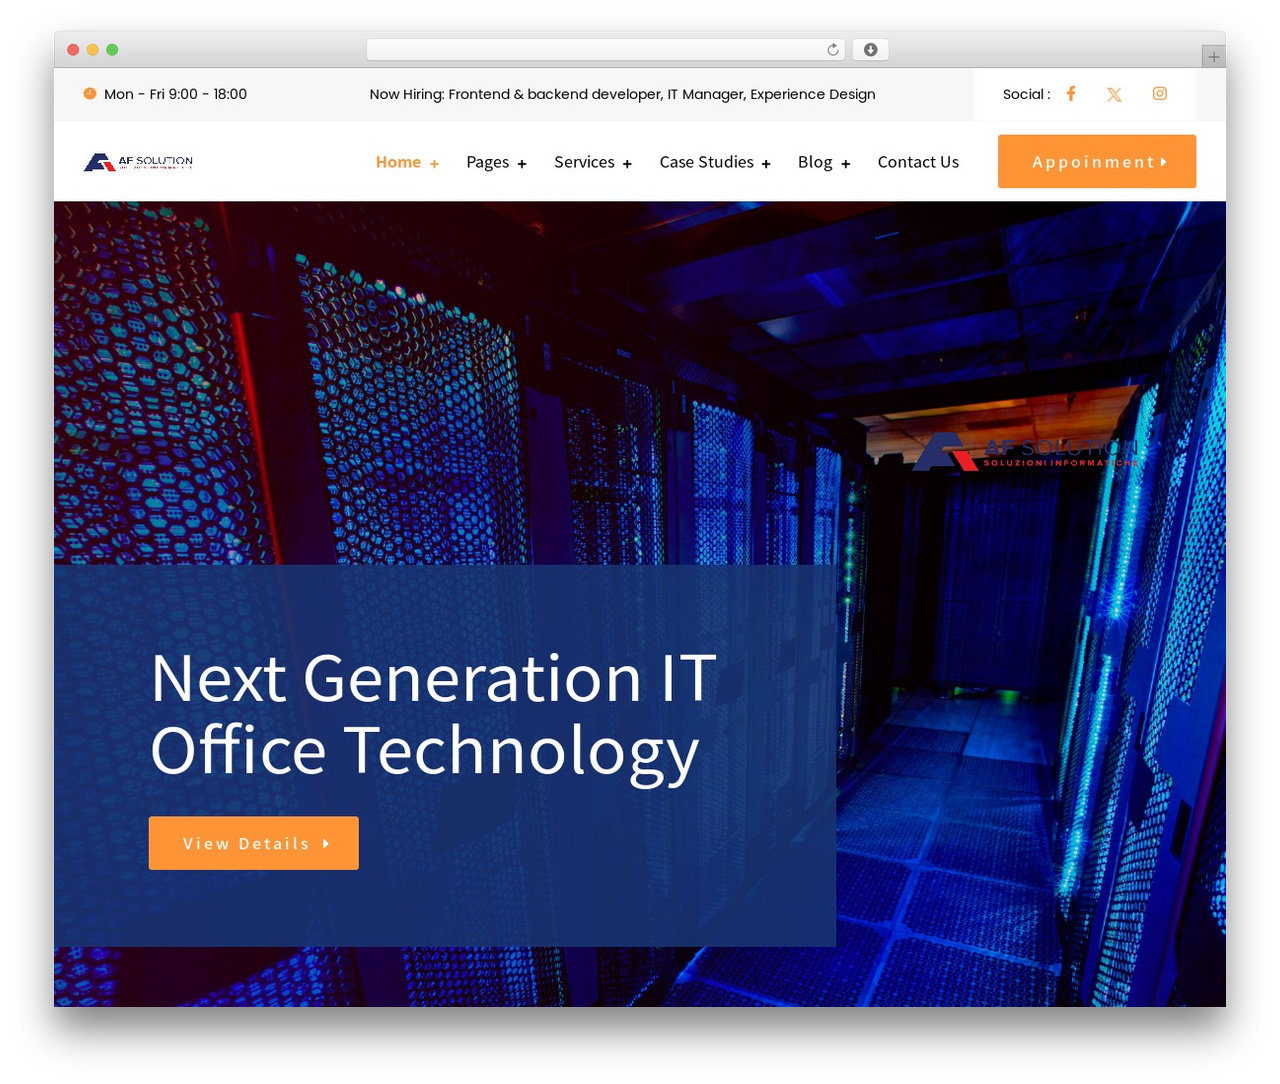Screen dimensions: 1280x1084
Task: Click the orange clock icon by opening hours
Action: point(90,93)
